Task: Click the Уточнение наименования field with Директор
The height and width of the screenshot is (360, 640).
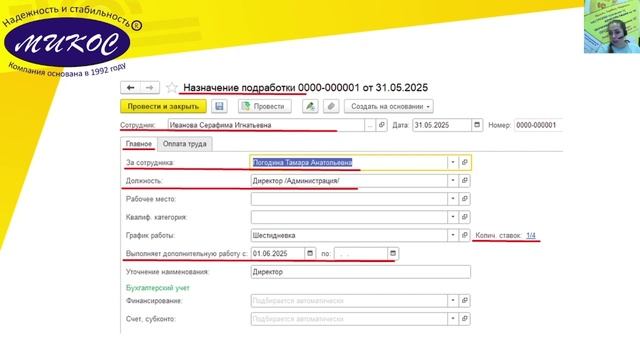Action: point(360,272)
